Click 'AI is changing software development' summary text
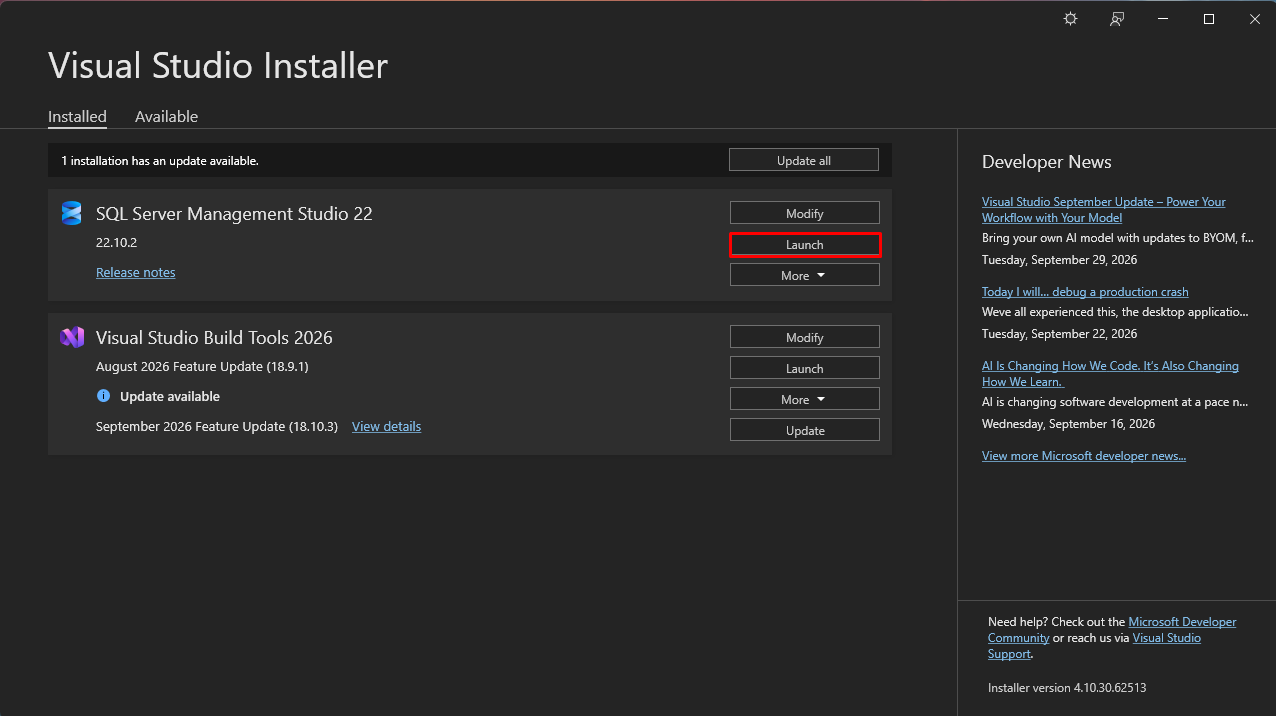This screenshot has width=1276, height=716. pos(1115,401)
